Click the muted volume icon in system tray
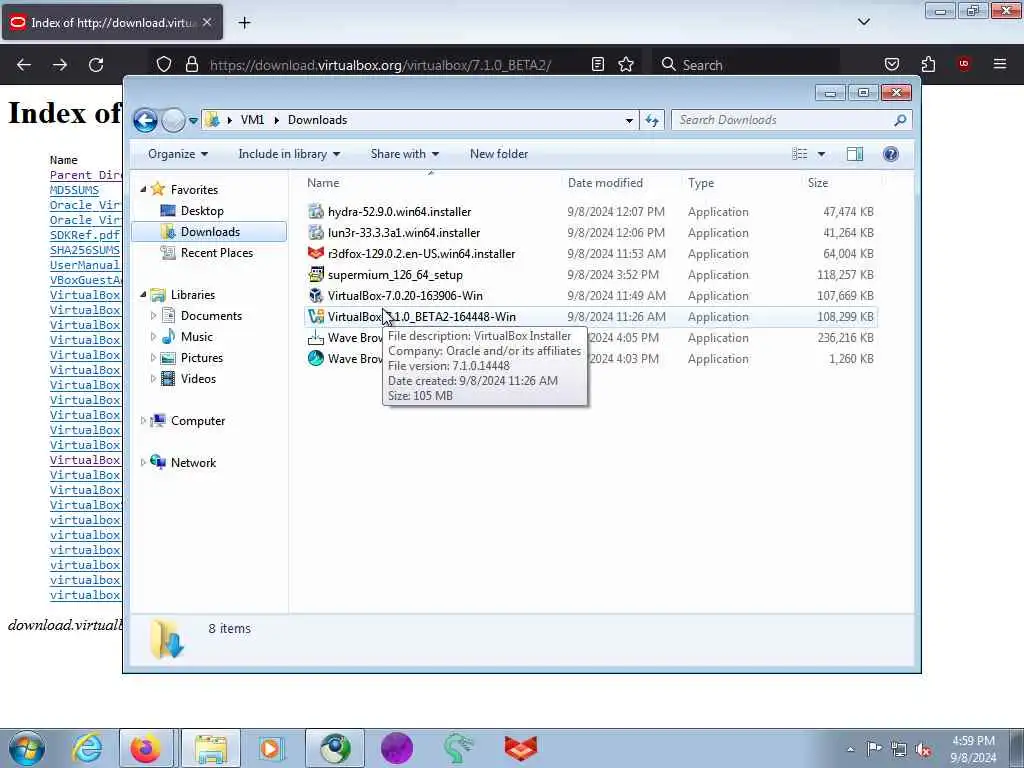 [x=923, y=750]
